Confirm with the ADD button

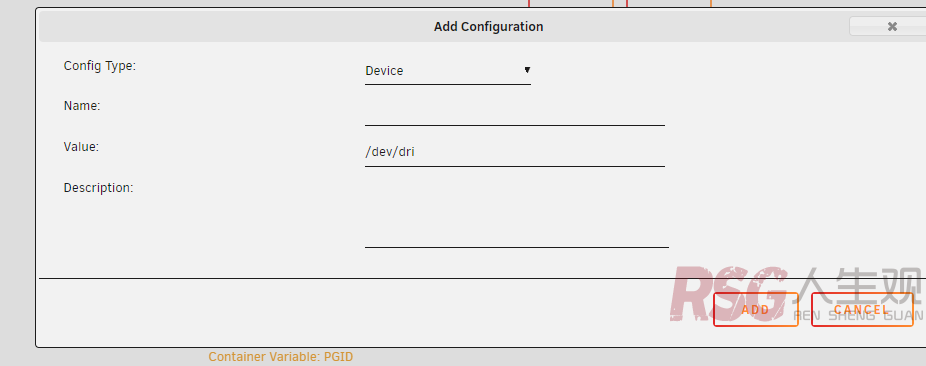click(755, 309)
